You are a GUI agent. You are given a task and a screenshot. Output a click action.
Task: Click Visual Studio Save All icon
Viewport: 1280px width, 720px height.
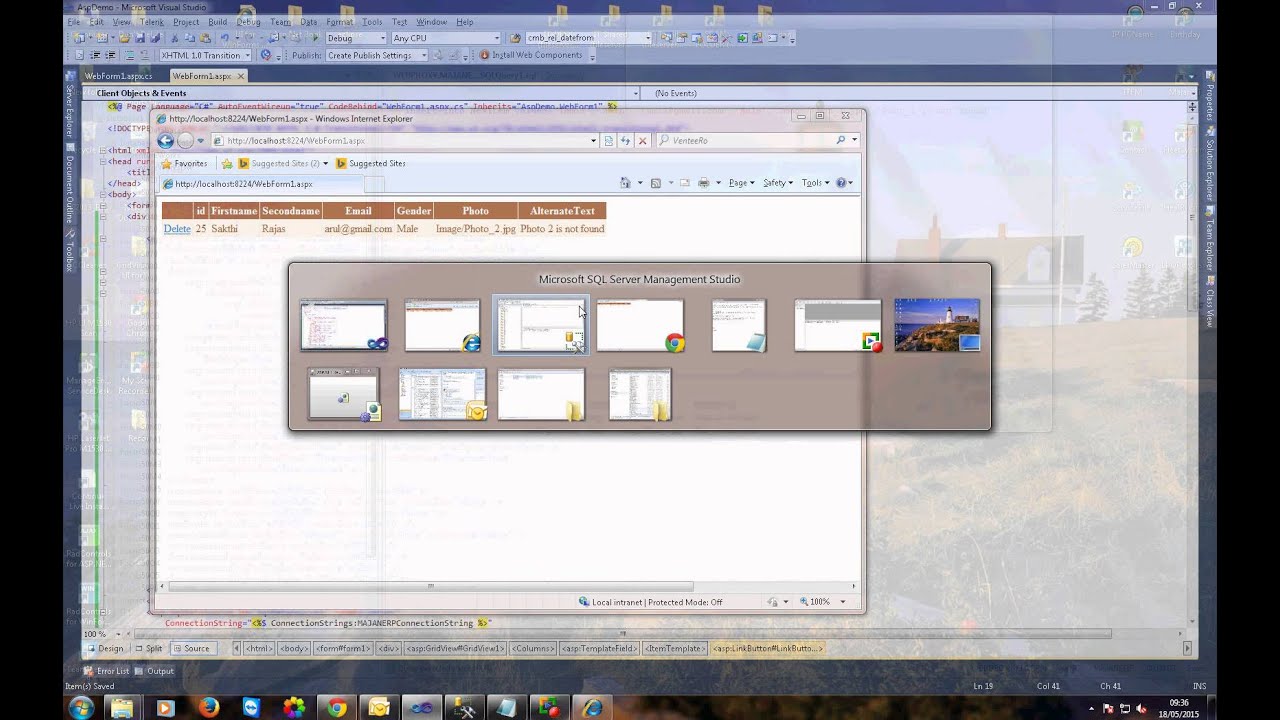(x=157, y=38)
